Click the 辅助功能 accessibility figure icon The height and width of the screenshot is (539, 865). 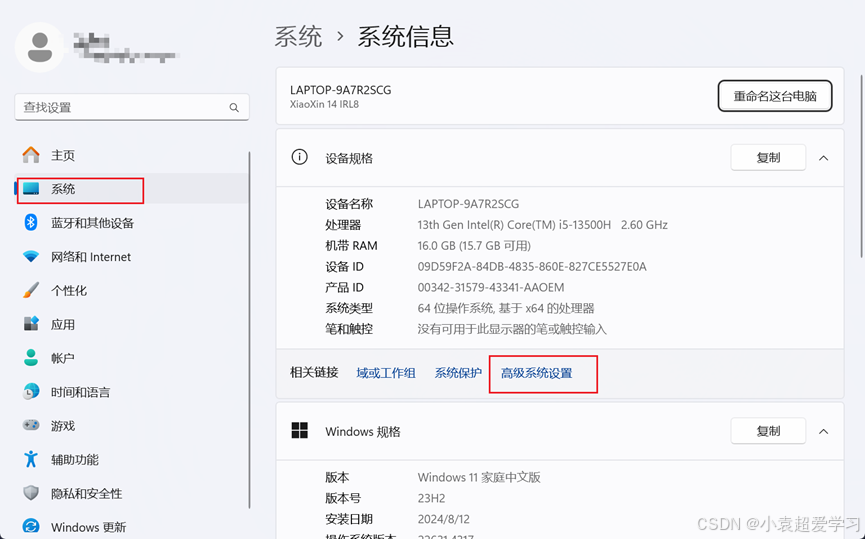(31, 459)
